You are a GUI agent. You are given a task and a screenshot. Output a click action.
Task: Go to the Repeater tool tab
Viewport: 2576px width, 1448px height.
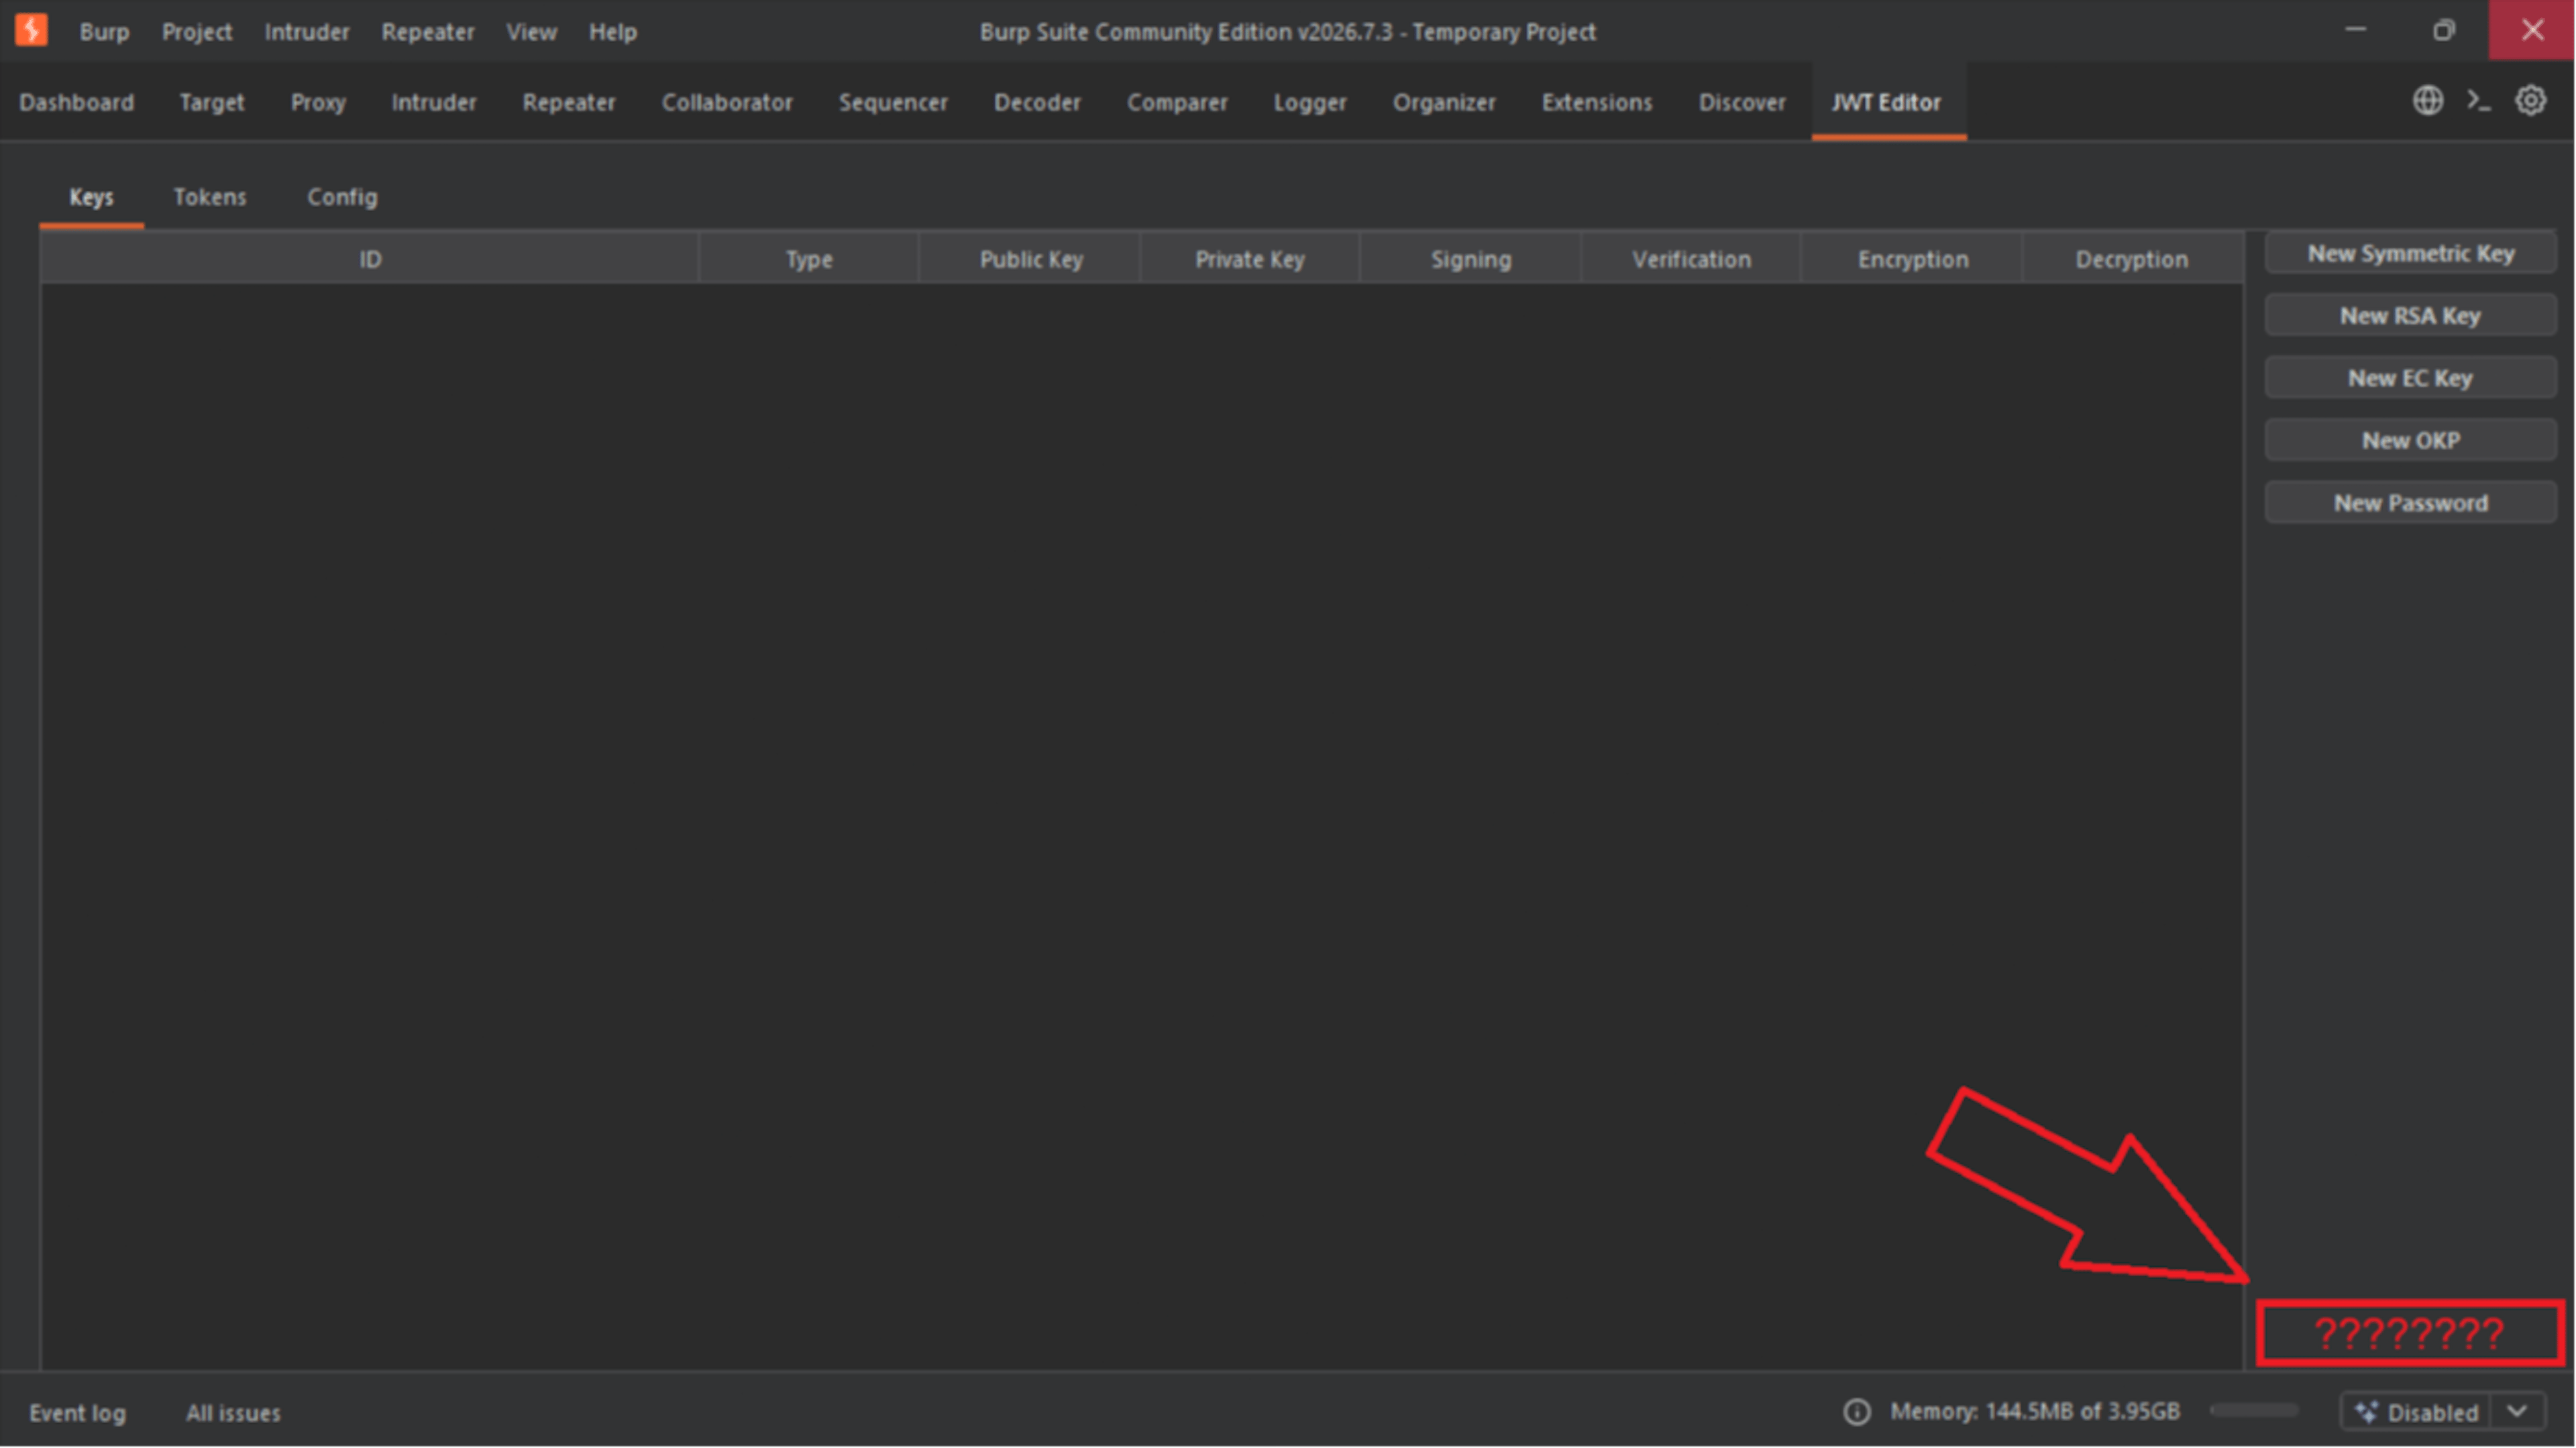(x=569, y=102)
